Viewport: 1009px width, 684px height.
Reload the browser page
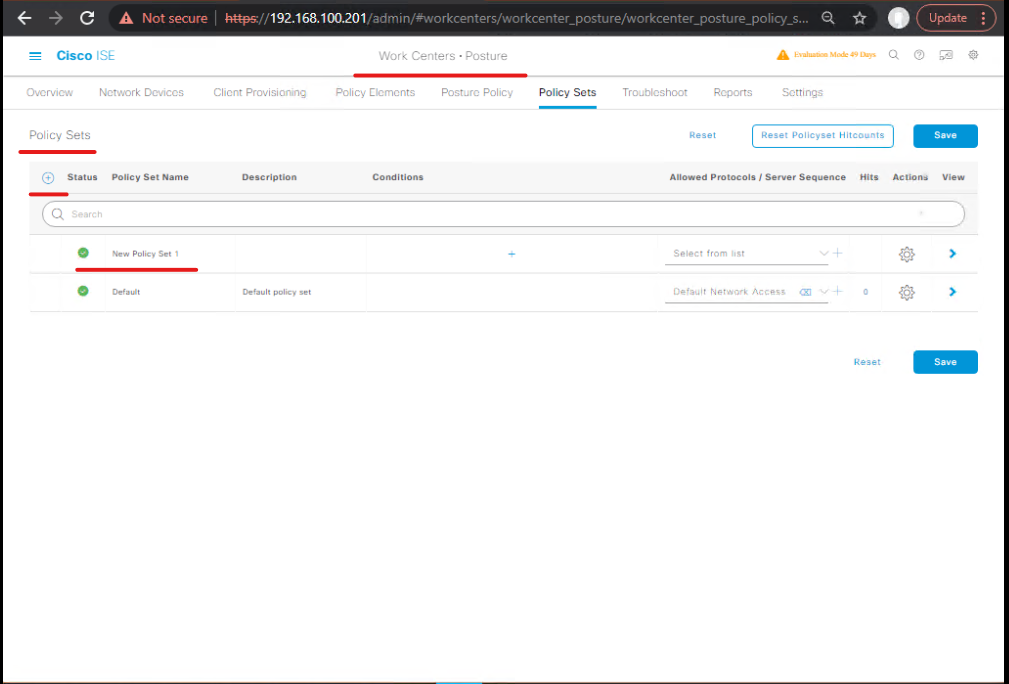(x=87, y=18)
